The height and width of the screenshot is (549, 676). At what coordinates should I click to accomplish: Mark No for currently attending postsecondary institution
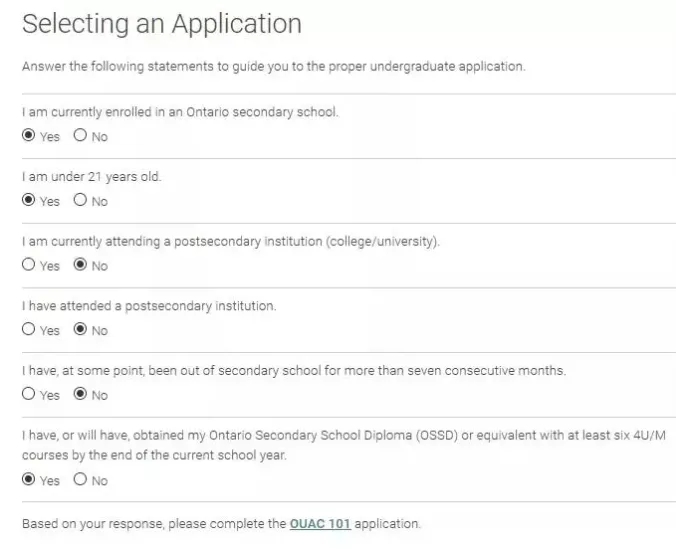80,265
